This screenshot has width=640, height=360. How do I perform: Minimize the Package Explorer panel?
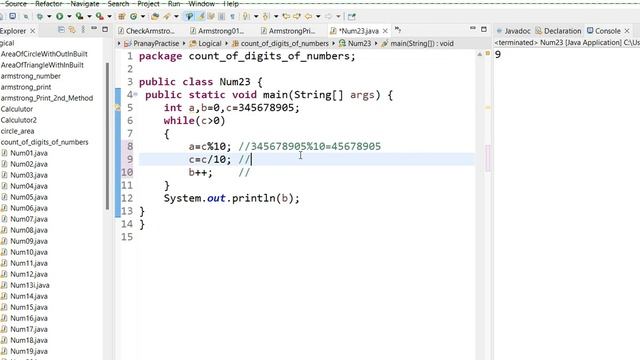click(94, 29)
